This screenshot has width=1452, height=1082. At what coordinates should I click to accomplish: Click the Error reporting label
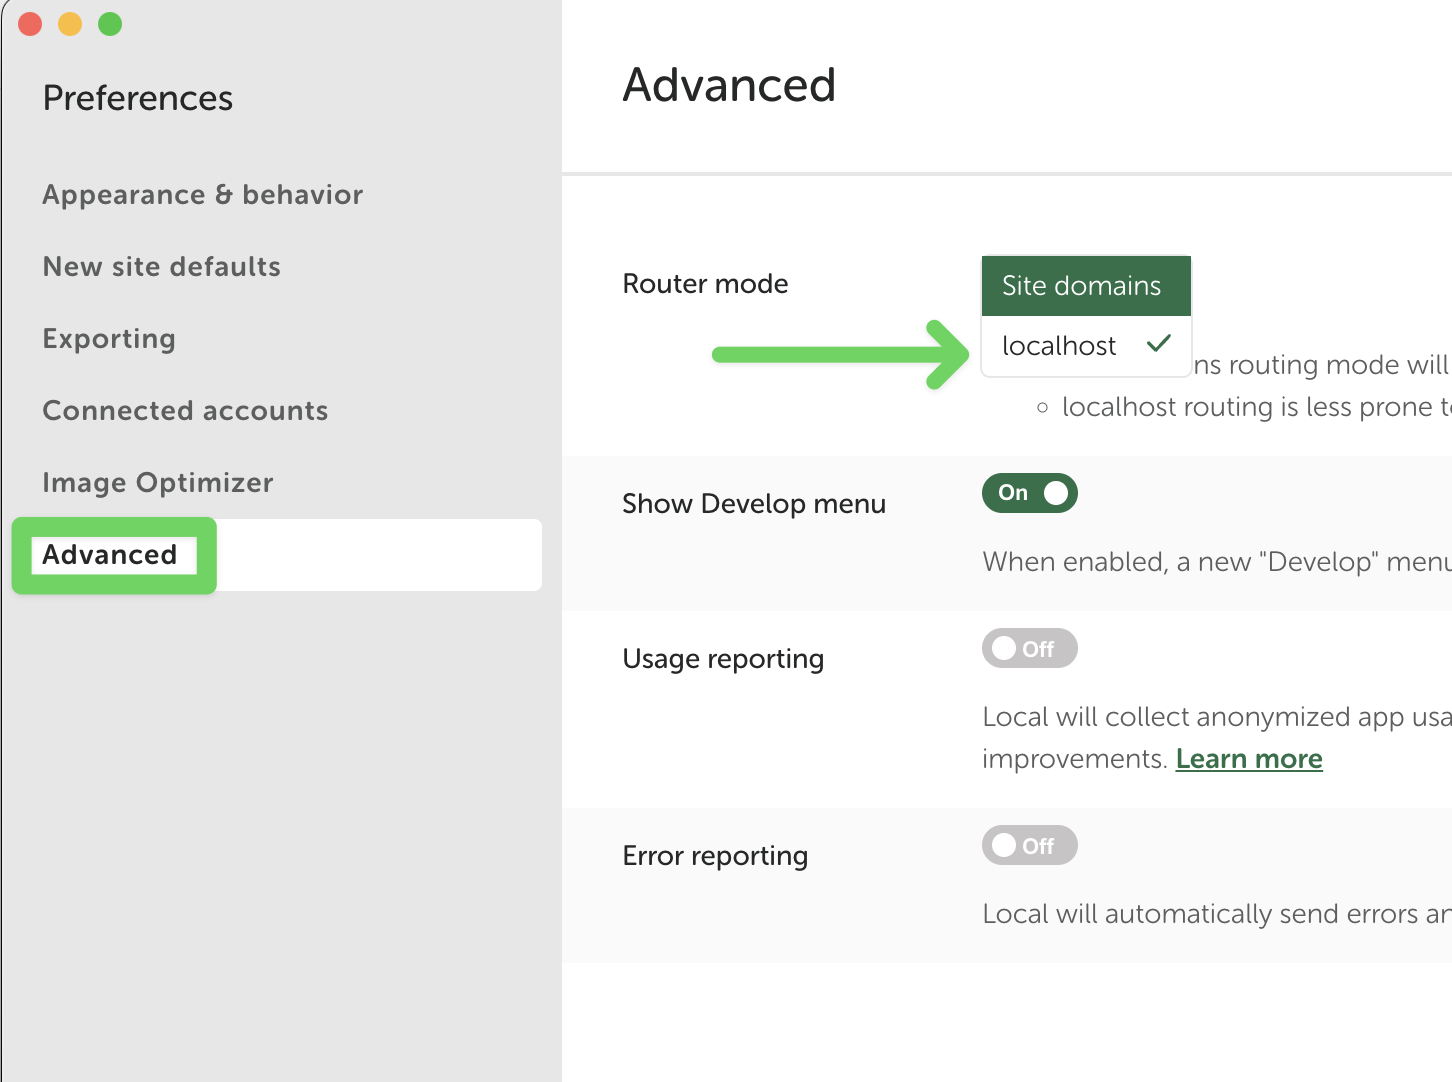coord(715,856)
